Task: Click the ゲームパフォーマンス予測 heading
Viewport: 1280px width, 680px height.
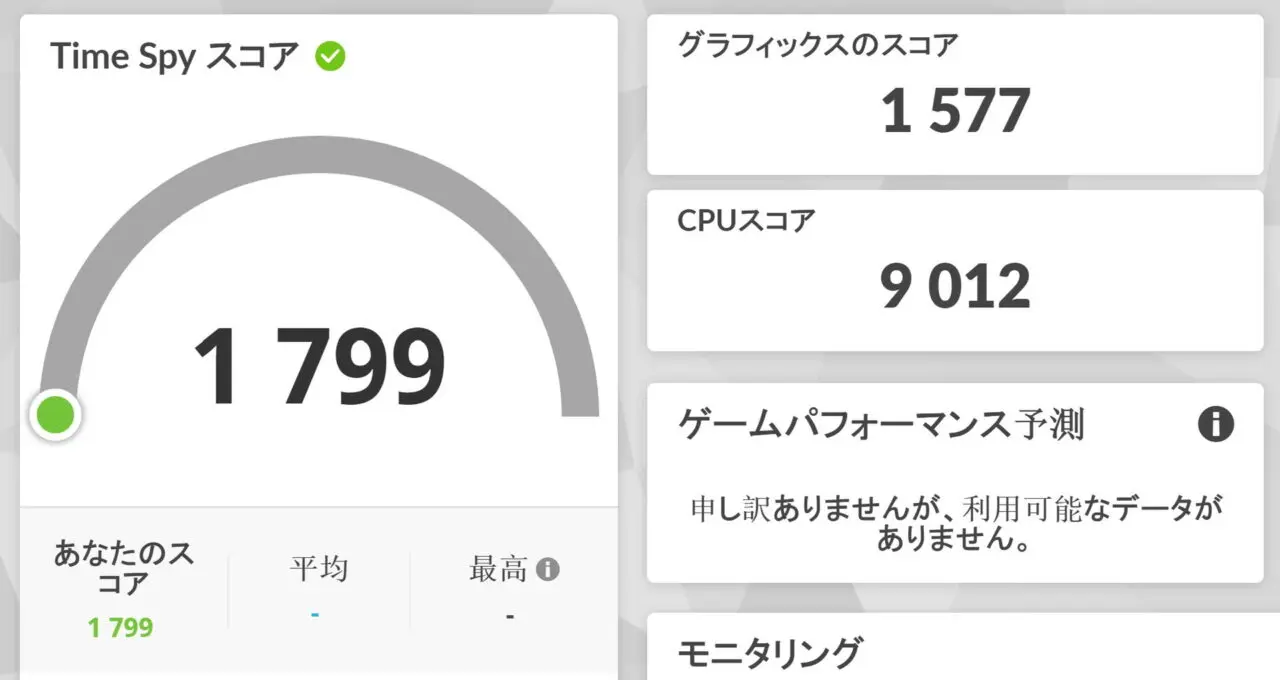Action: tap(880, 426)
